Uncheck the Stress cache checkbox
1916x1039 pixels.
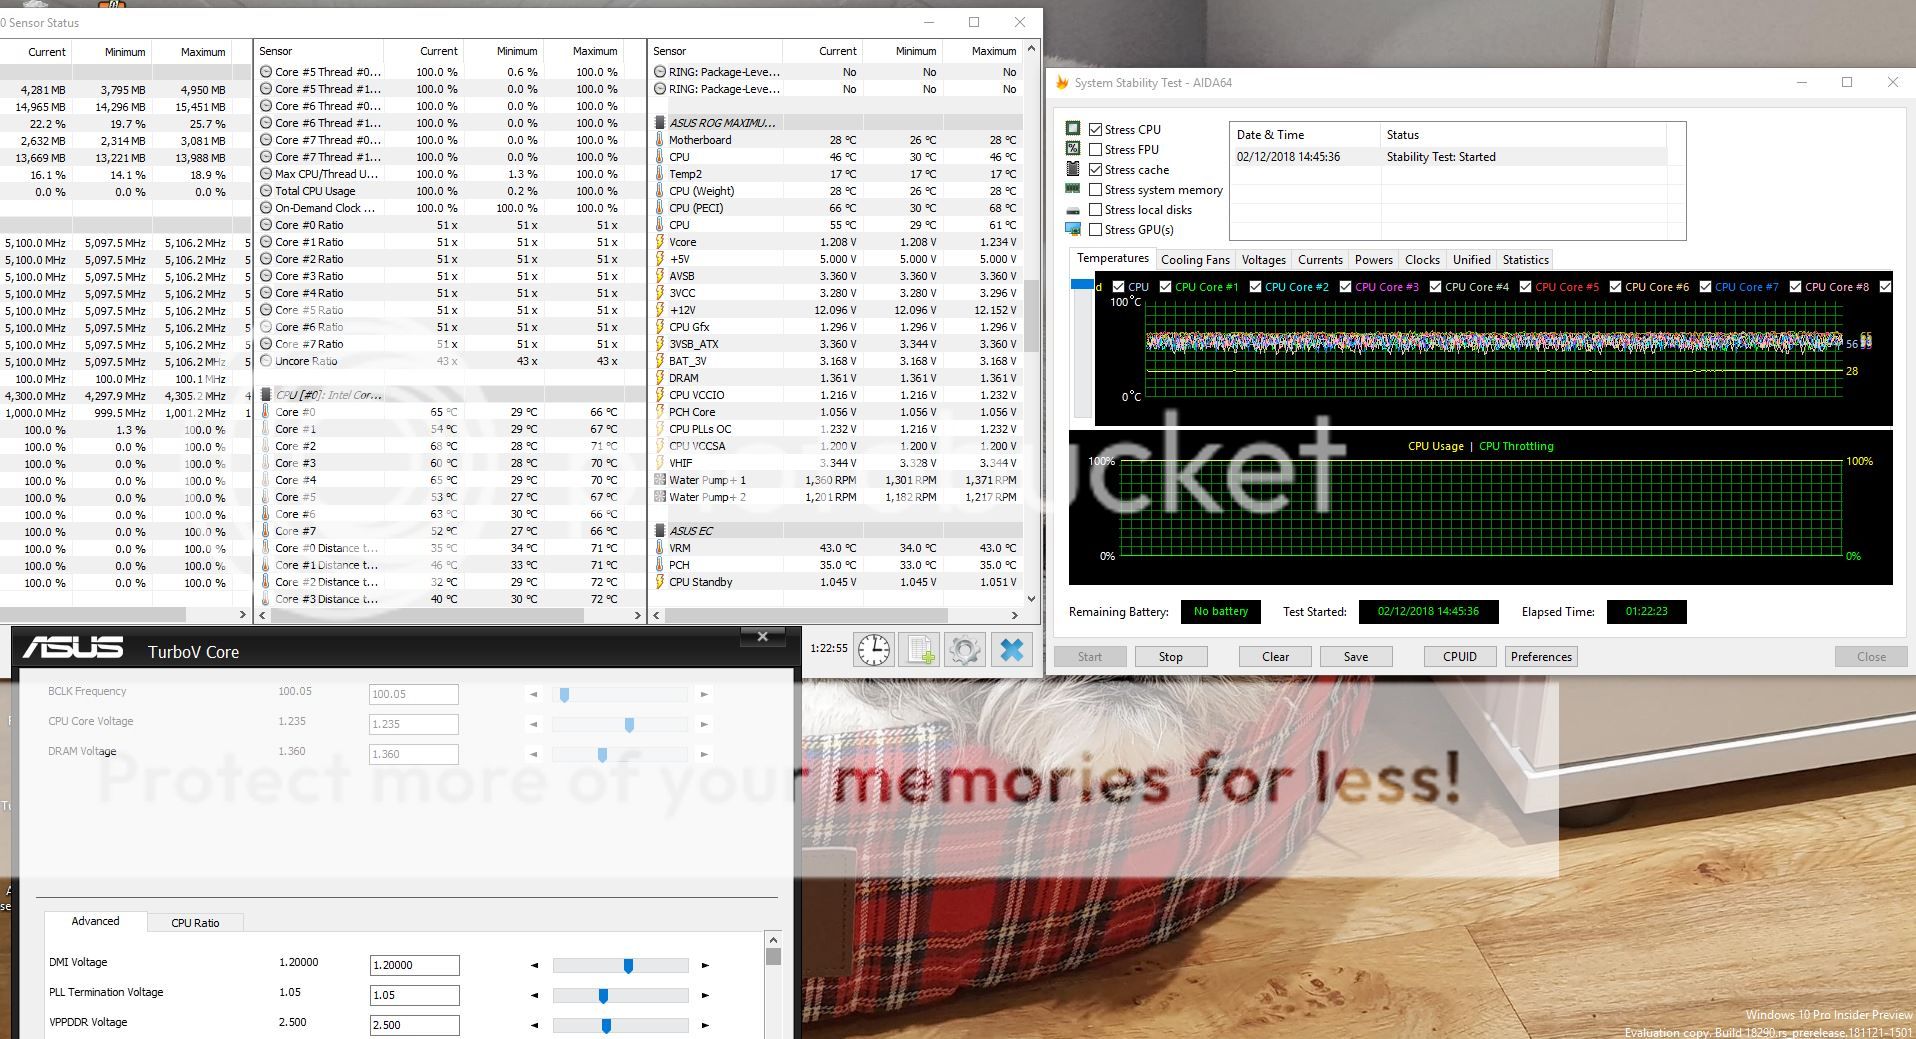pyautogui.click(x=1096, y=169)
